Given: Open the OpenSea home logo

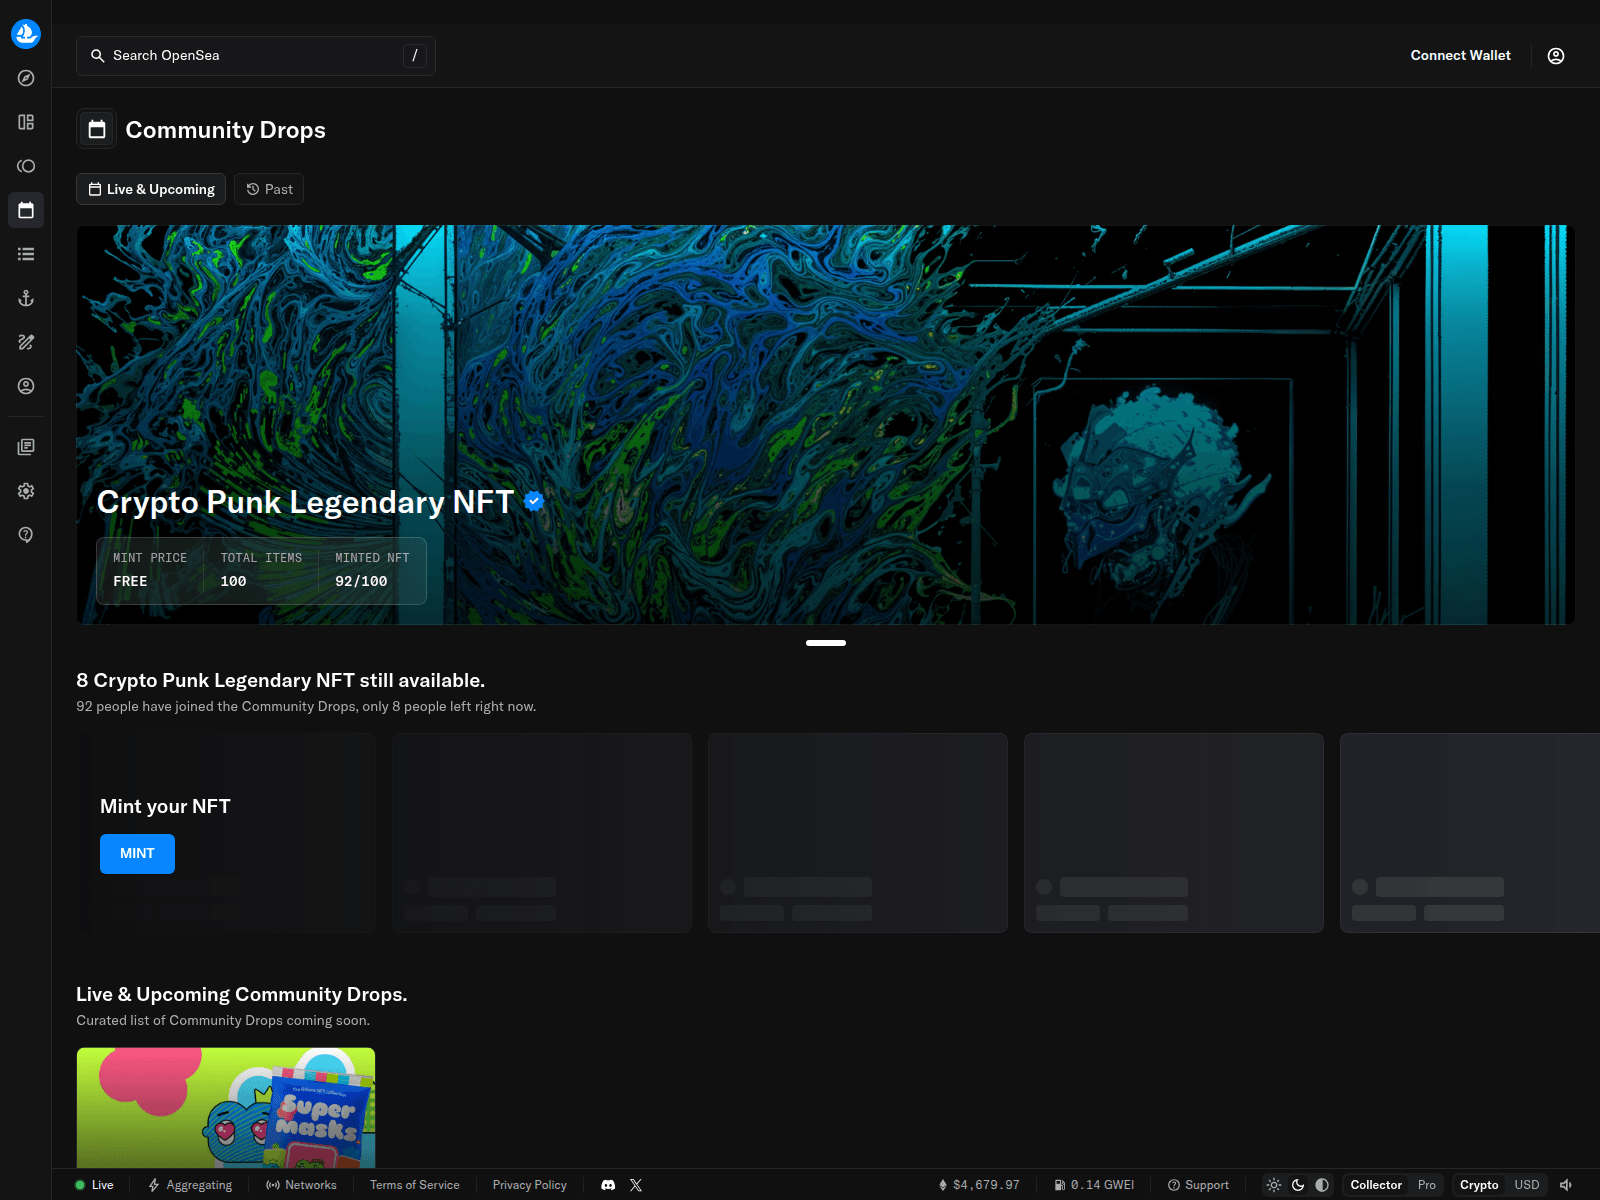Looking at the screenshot, I should (26, 34).
